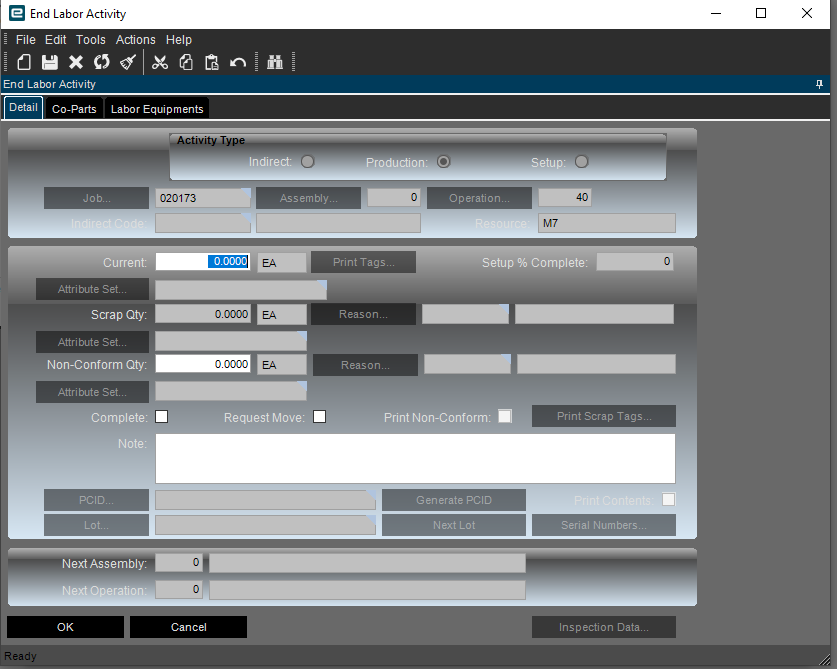Select the Production activity type radio
The width and height of the screenshot is (837, 669).
[x=444, y=161]
